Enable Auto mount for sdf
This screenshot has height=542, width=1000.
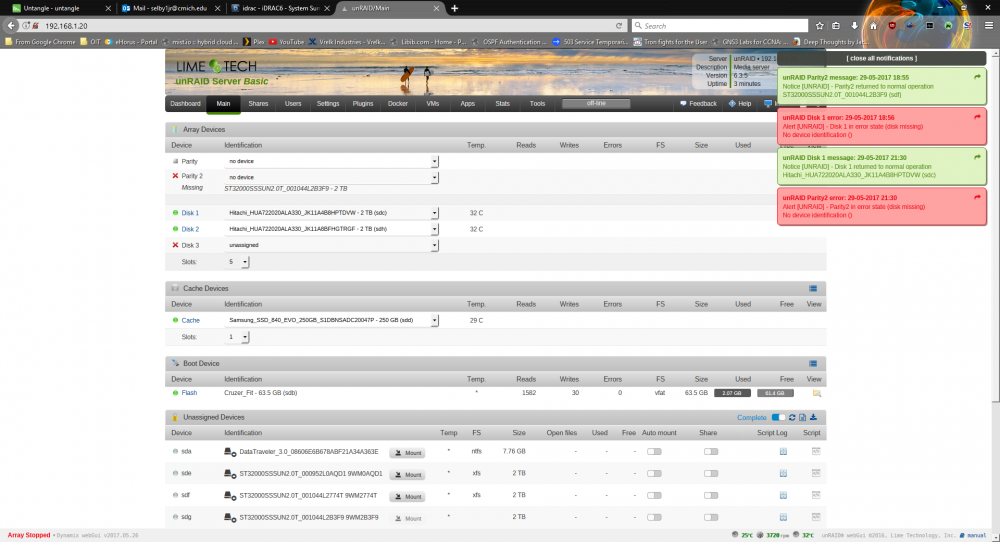pyautogui.click(x=654, y=495)
